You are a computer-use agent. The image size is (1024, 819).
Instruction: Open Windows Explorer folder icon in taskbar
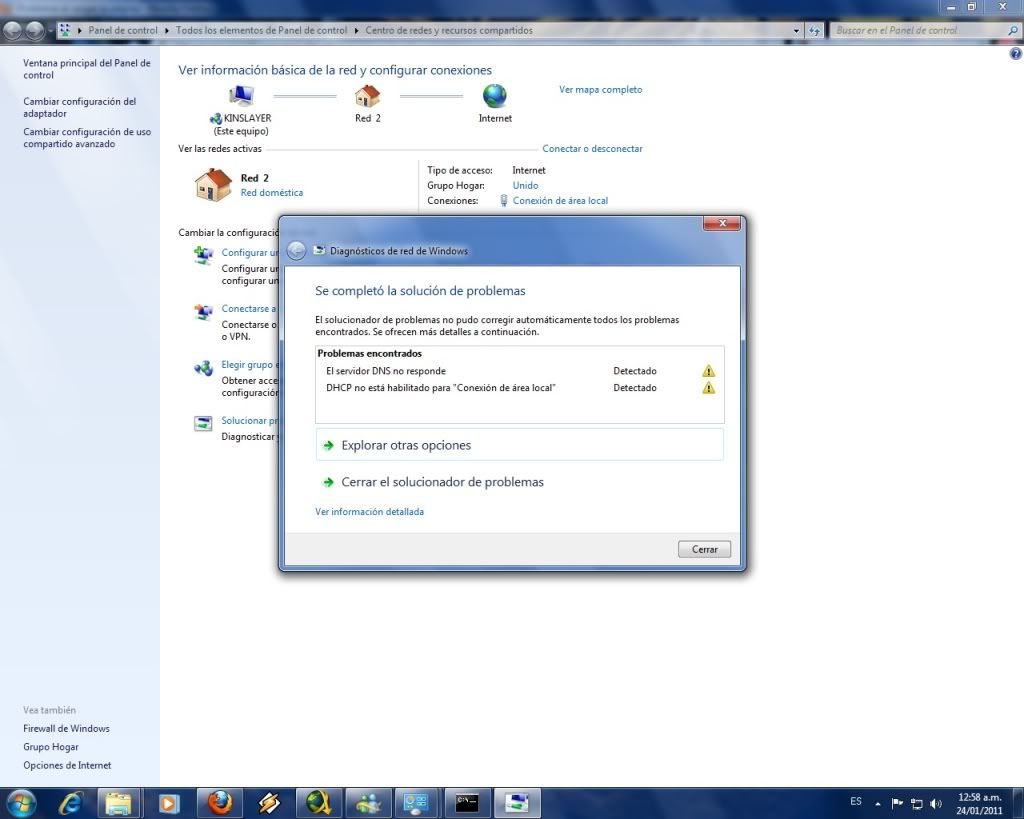[119, 802]
